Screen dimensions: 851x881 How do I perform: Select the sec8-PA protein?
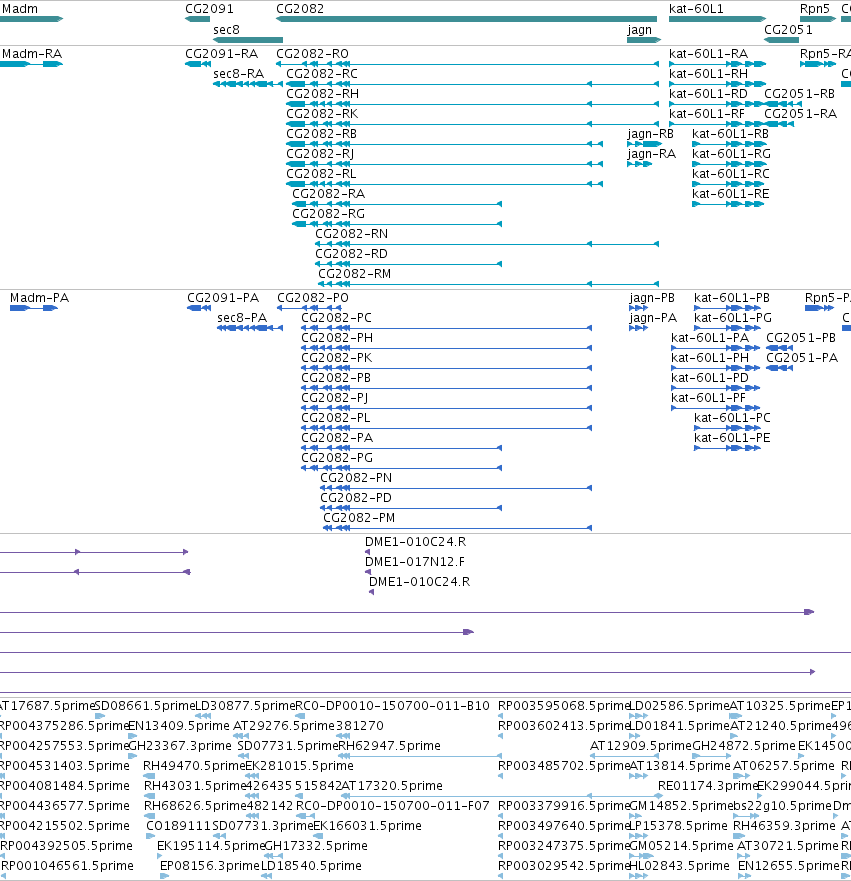(242, 318)
